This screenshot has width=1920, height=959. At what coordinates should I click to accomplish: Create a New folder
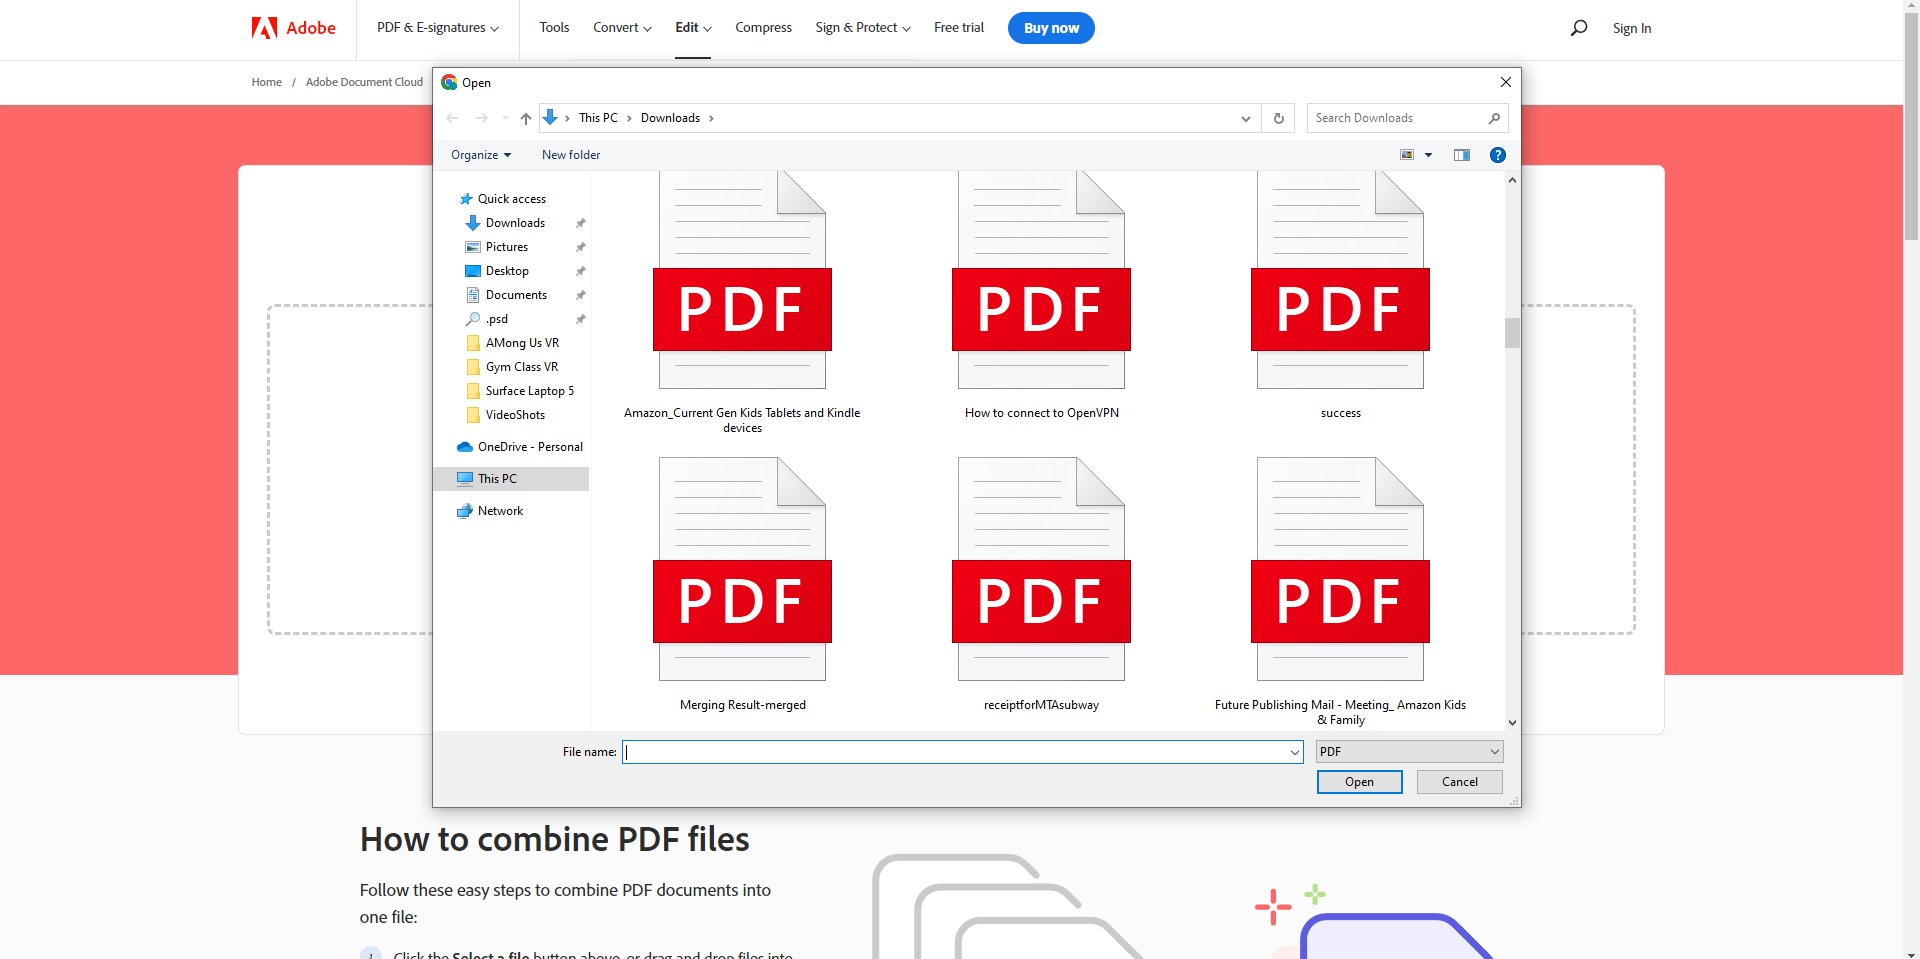point(570,154)
